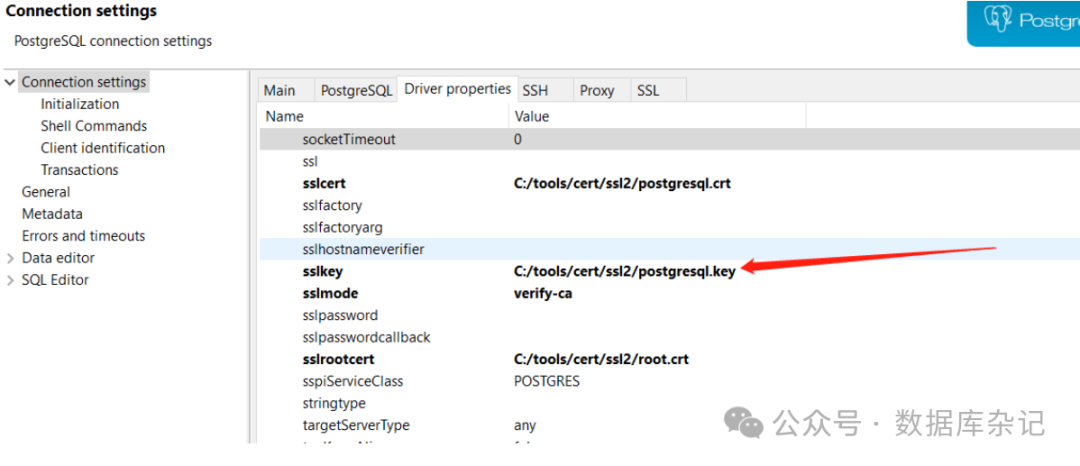Select the SSL tab
Screen dimensions: 1080x466
[648, 90]
